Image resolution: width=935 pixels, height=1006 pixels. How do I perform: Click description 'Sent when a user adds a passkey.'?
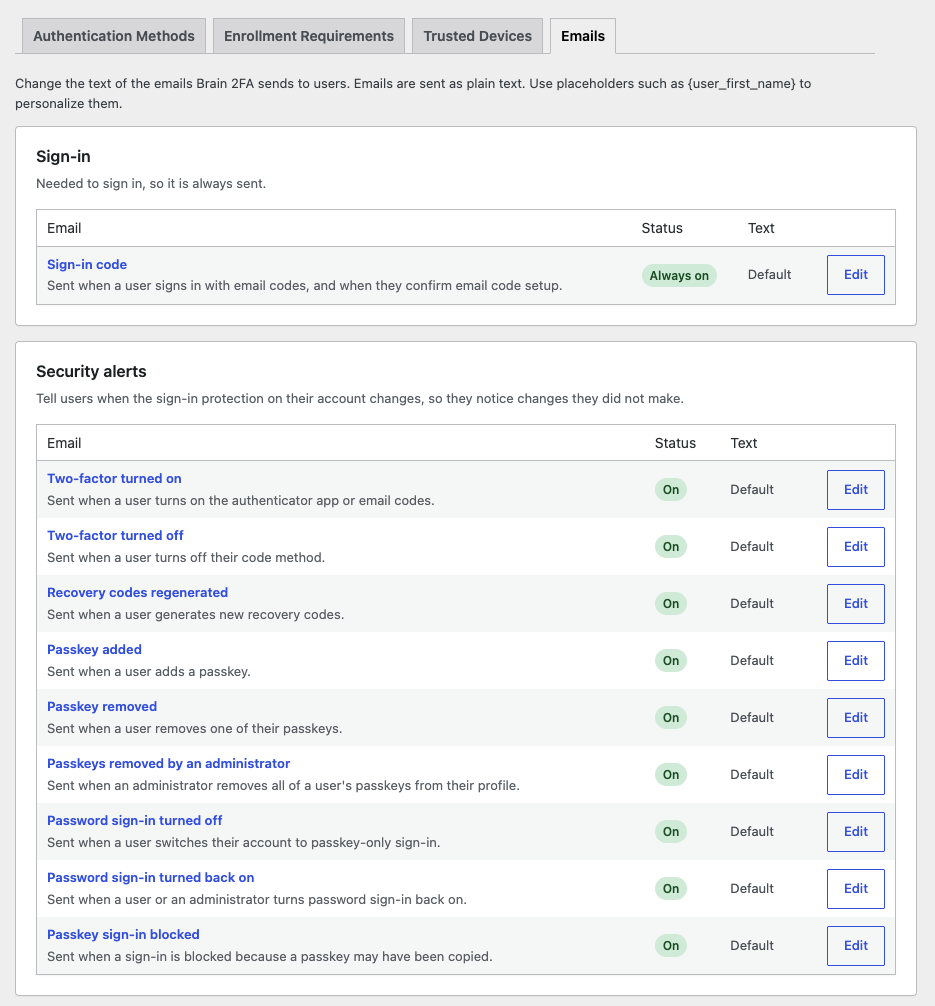(149, 672)
